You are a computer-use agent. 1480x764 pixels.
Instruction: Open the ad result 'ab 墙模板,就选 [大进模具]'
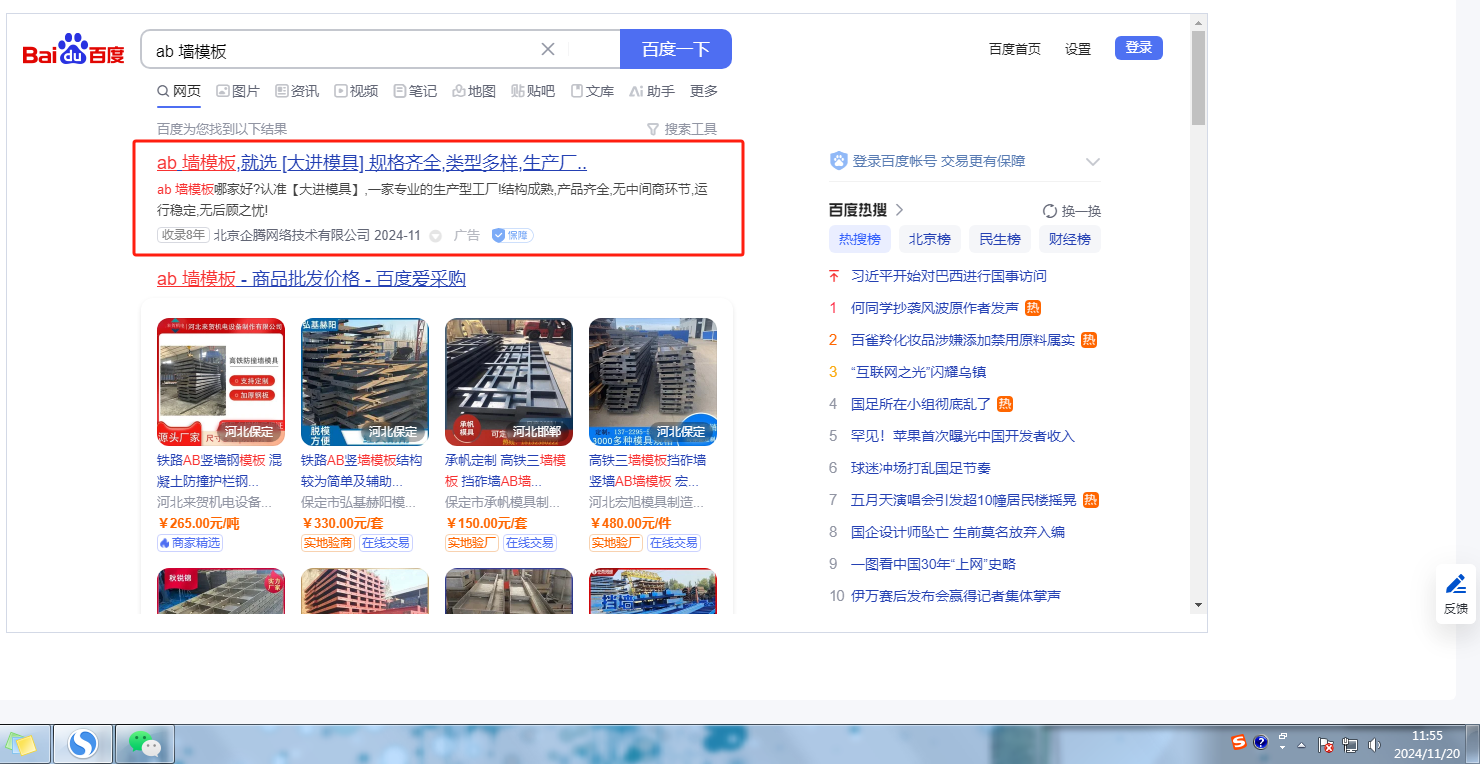tap(372, 163)
